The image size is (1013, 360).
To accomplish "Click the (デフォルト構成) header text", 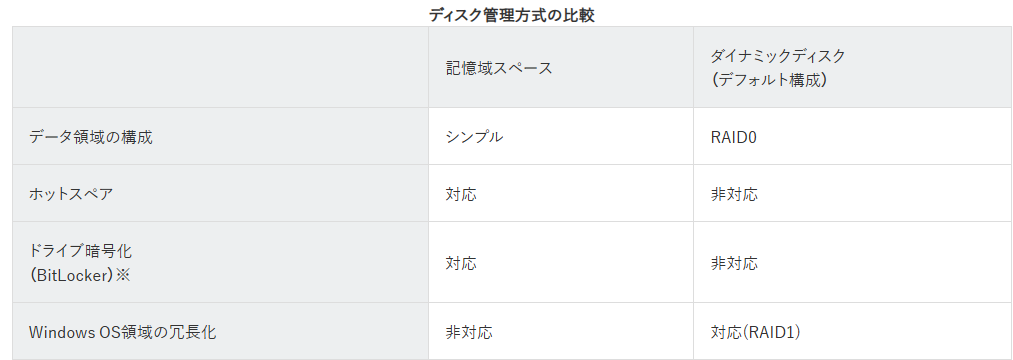I will (x=769, y=81).
